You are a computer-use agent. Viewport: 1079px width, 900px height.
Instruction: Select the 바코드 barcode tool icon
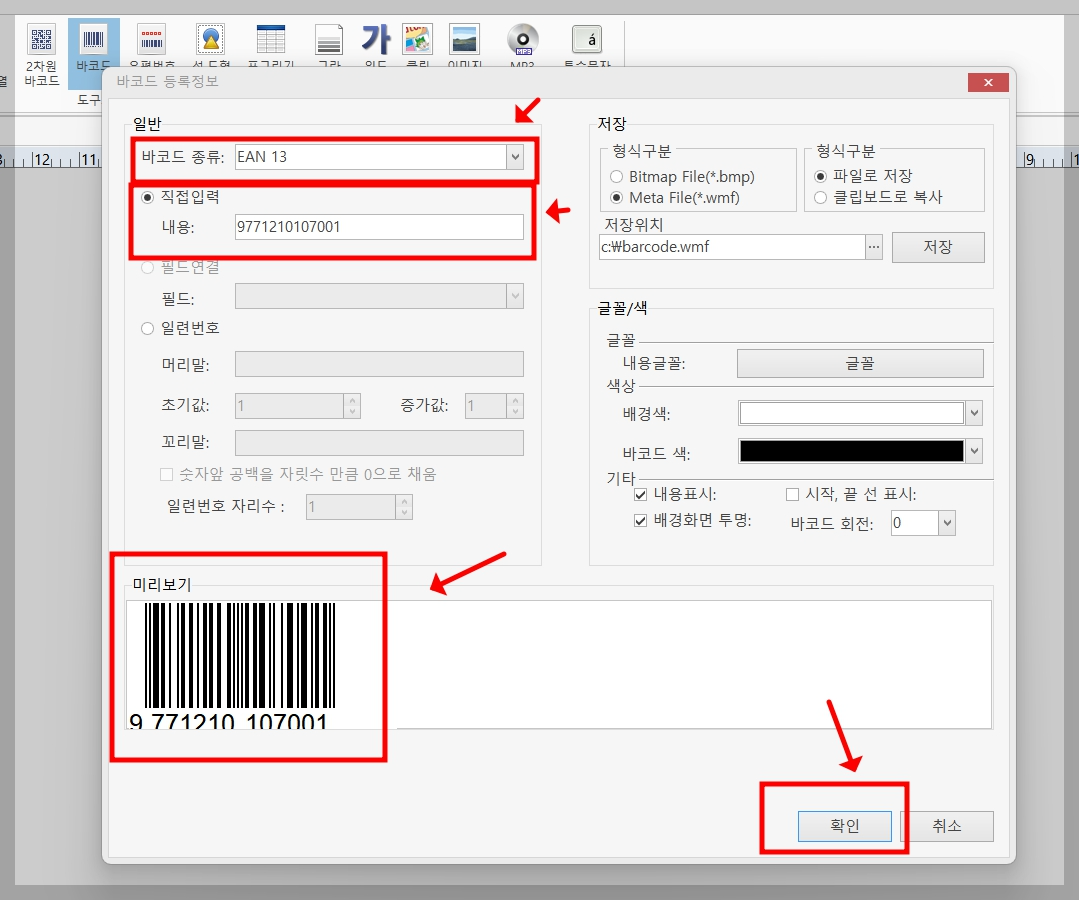(93, 39)
